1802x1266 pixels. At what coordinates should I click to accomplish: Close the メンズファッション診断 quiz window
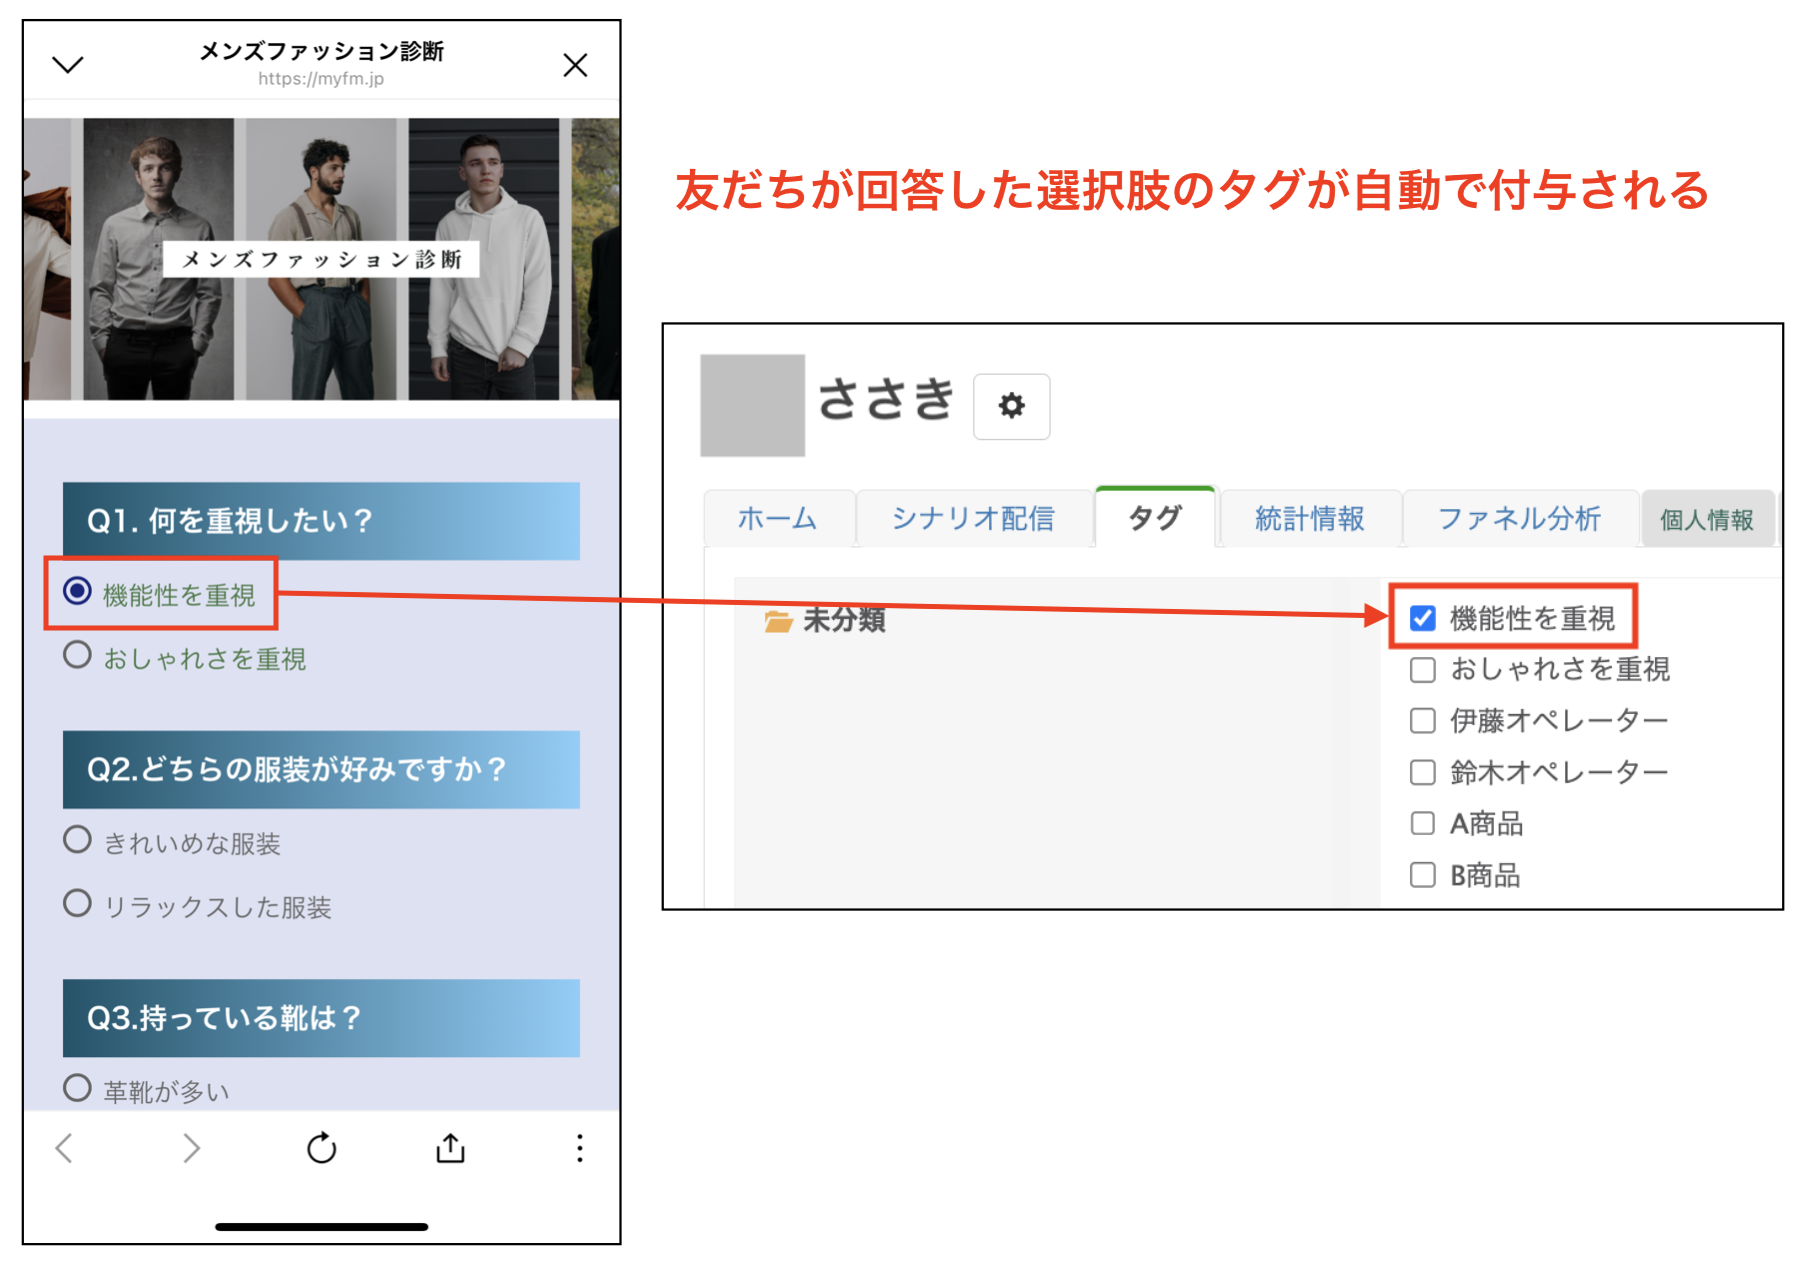[575, 64]
